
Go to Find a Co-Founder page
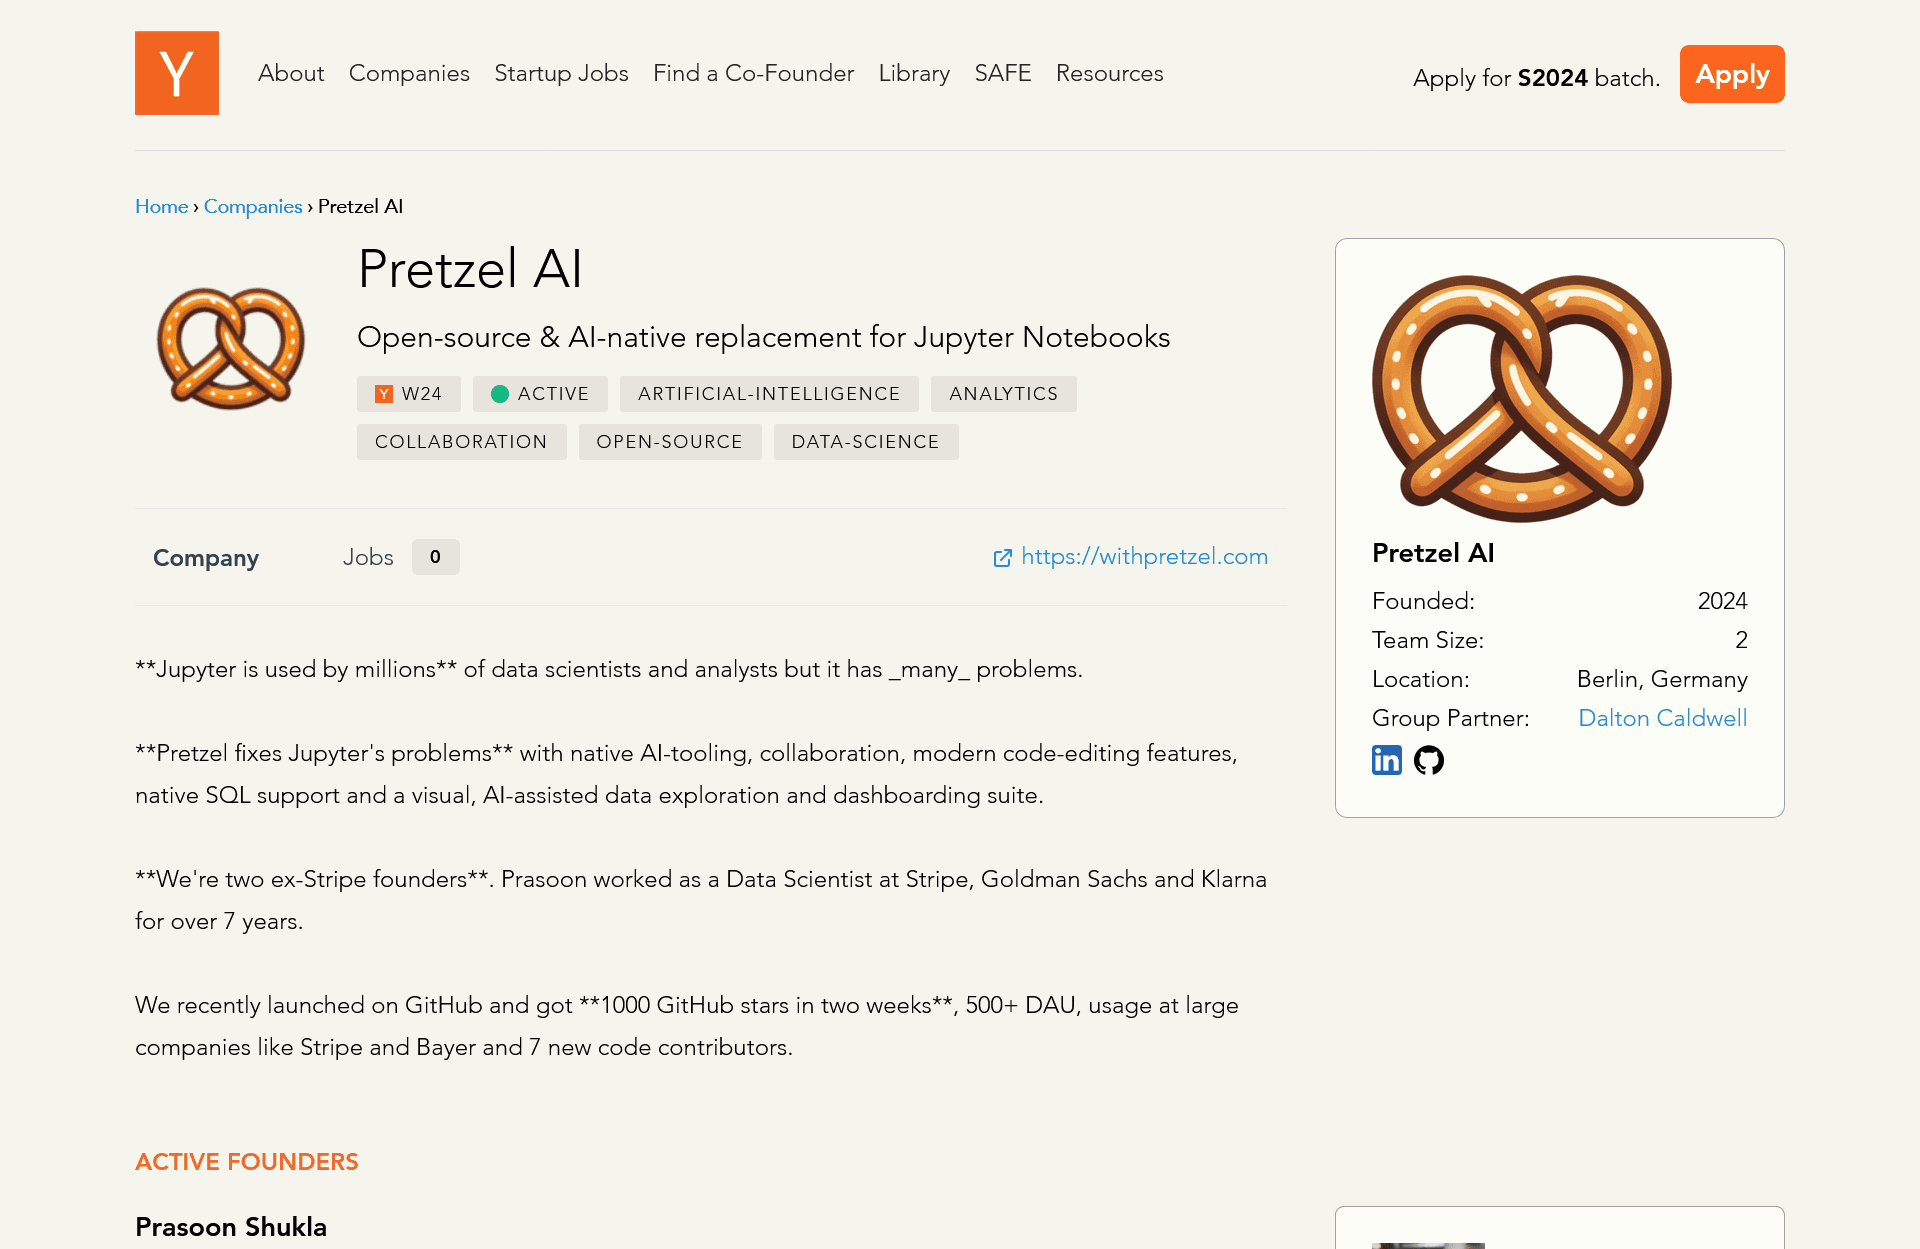point(753,73)
